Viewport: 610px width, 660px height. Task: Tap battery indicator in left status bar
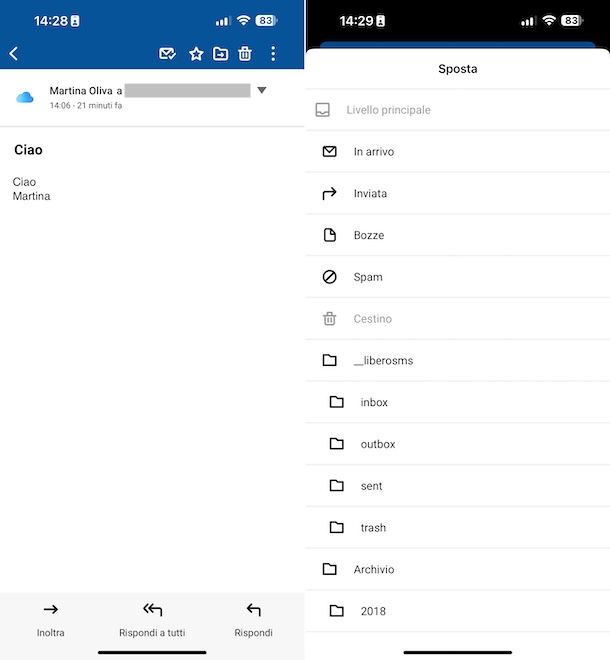pos(266,21)
